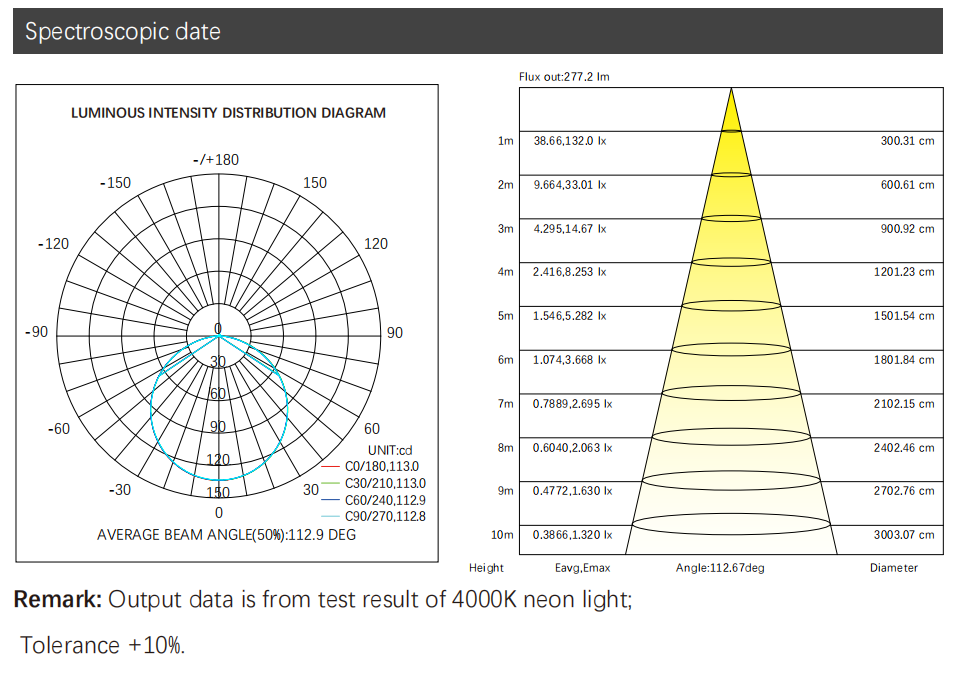Click the UNIT:cd label above the legend

pos(390,450)
